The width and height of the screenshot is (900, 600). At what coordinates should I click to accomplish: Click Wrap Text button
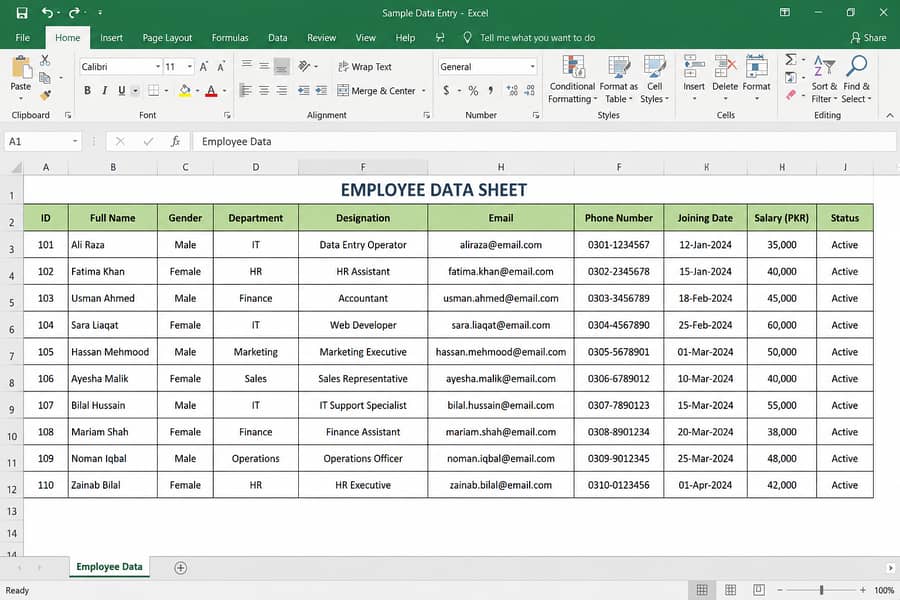click(x=365, y=67)
